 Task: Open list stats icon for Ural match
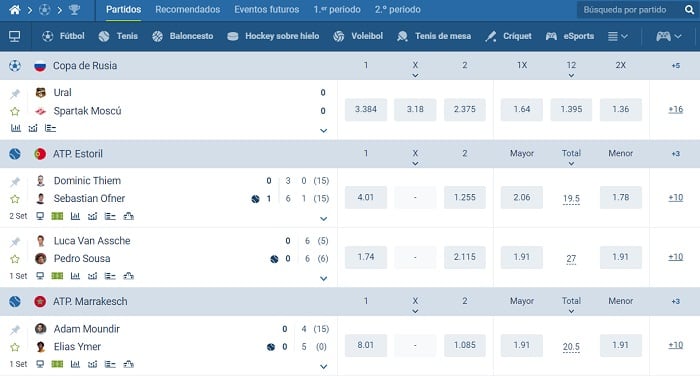[x=50, y=128]
